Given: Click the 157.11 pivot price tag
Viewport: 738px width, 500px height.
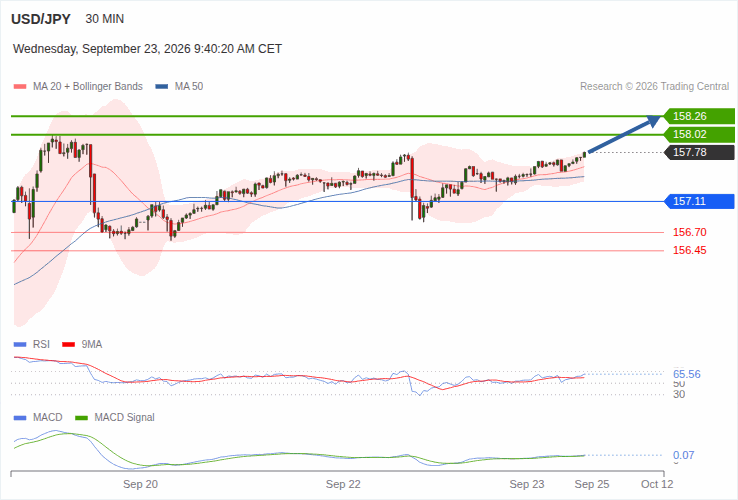Looking at the screenshot, I should pos(699,202).
